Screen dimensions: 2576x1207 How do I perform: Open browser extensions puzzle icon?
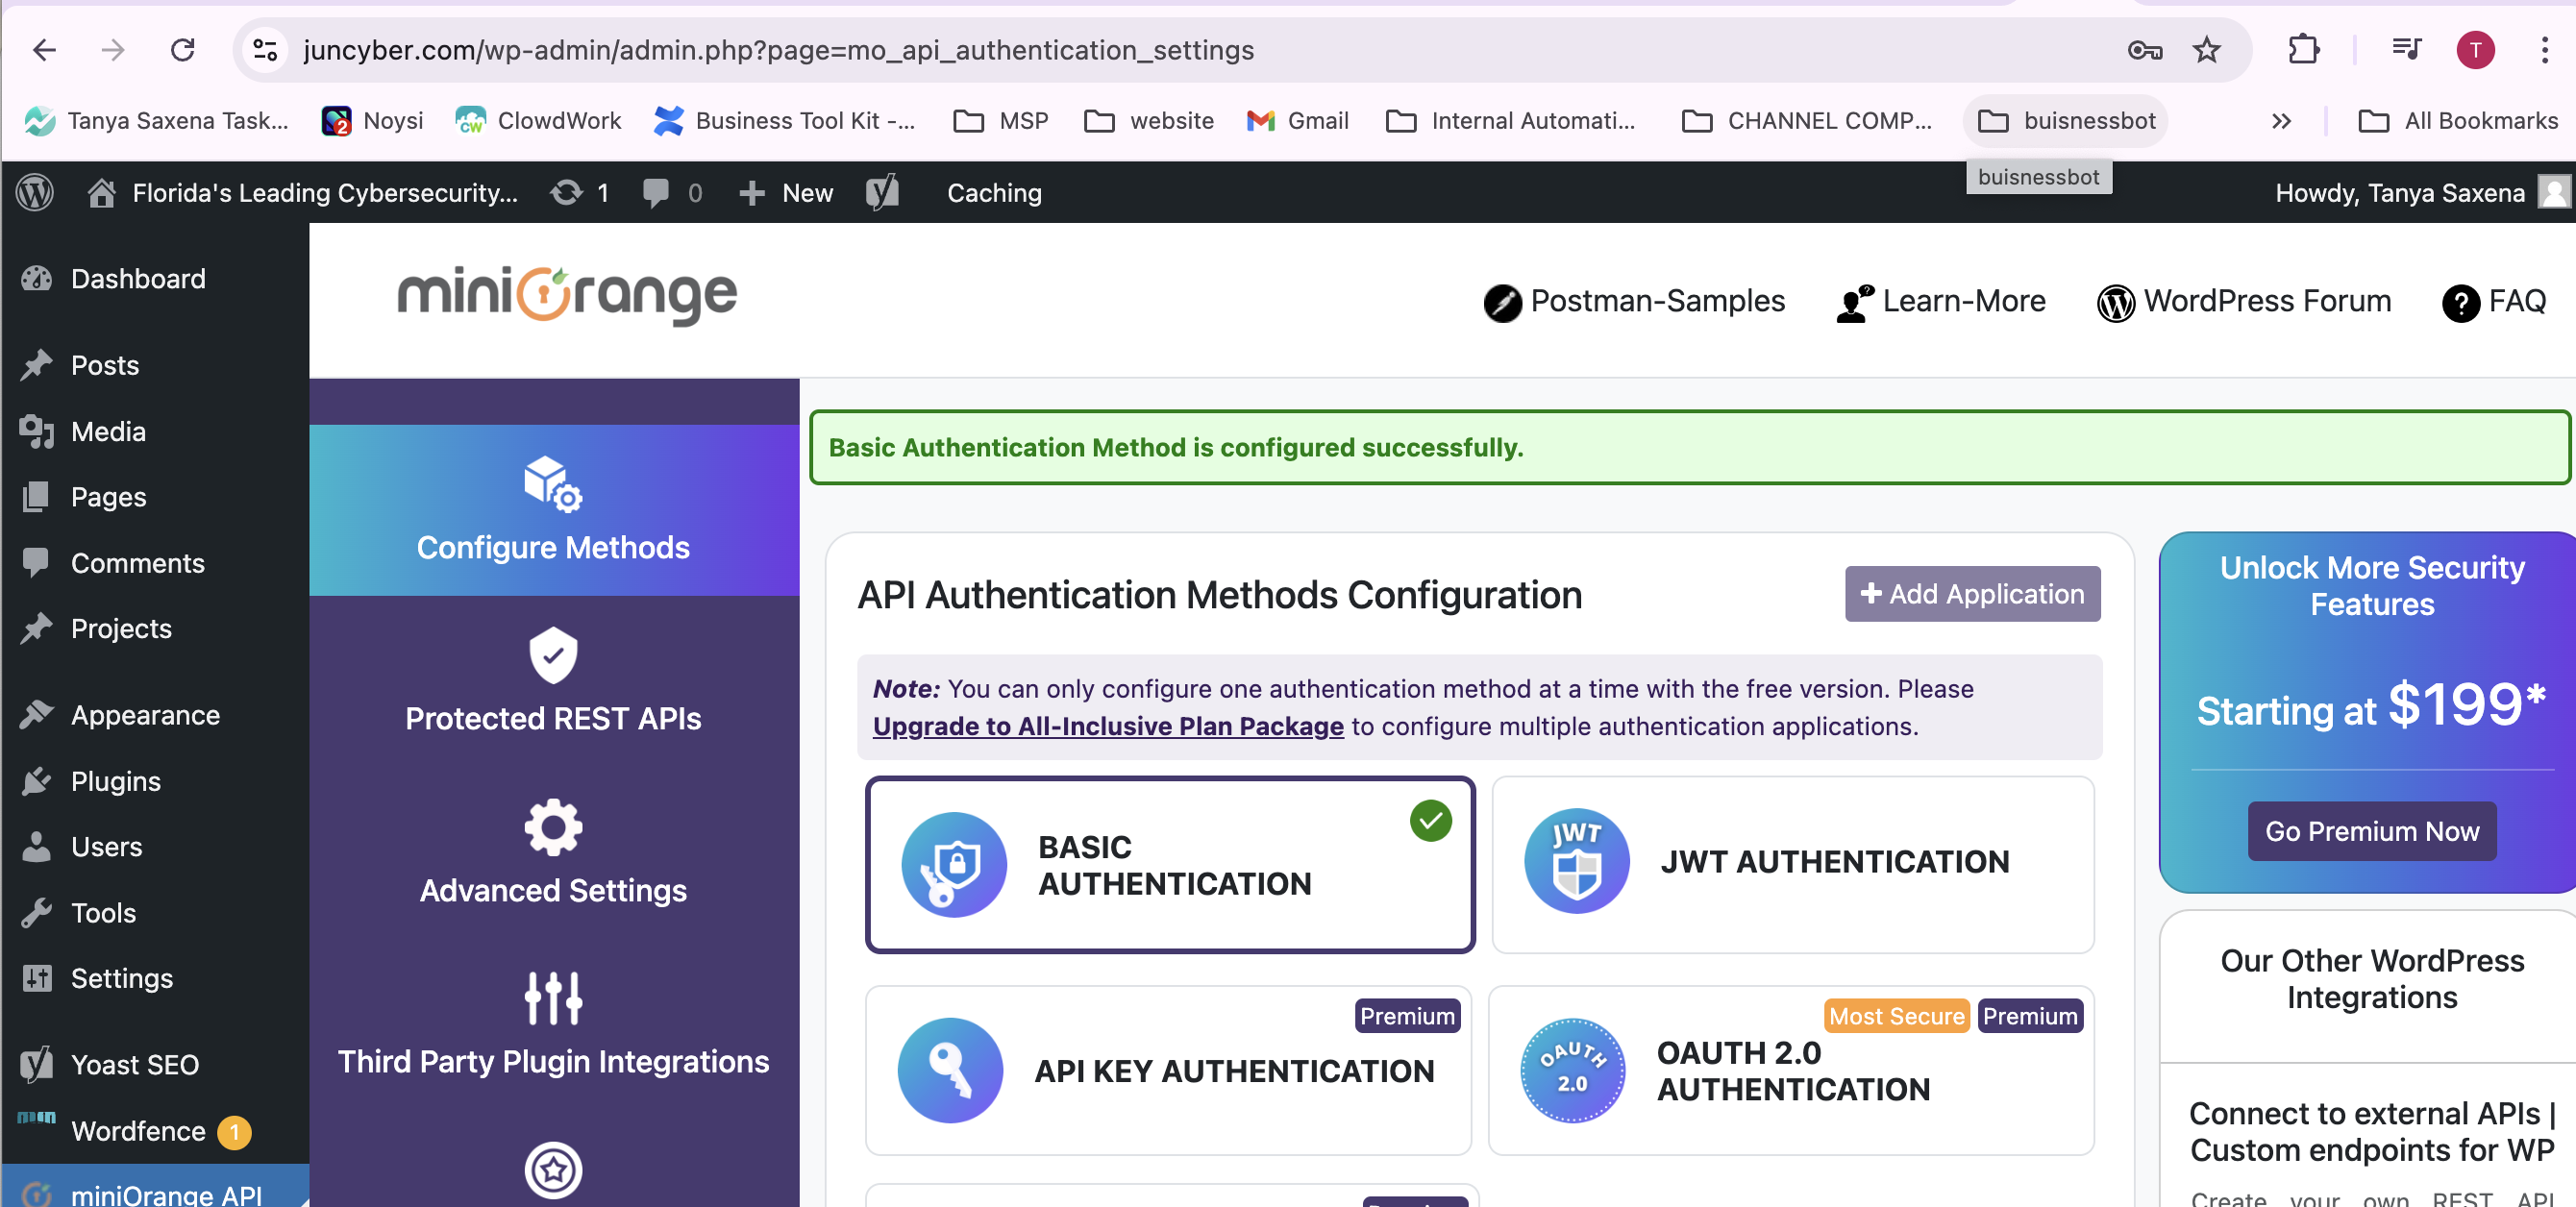[x=2304, y=50]
